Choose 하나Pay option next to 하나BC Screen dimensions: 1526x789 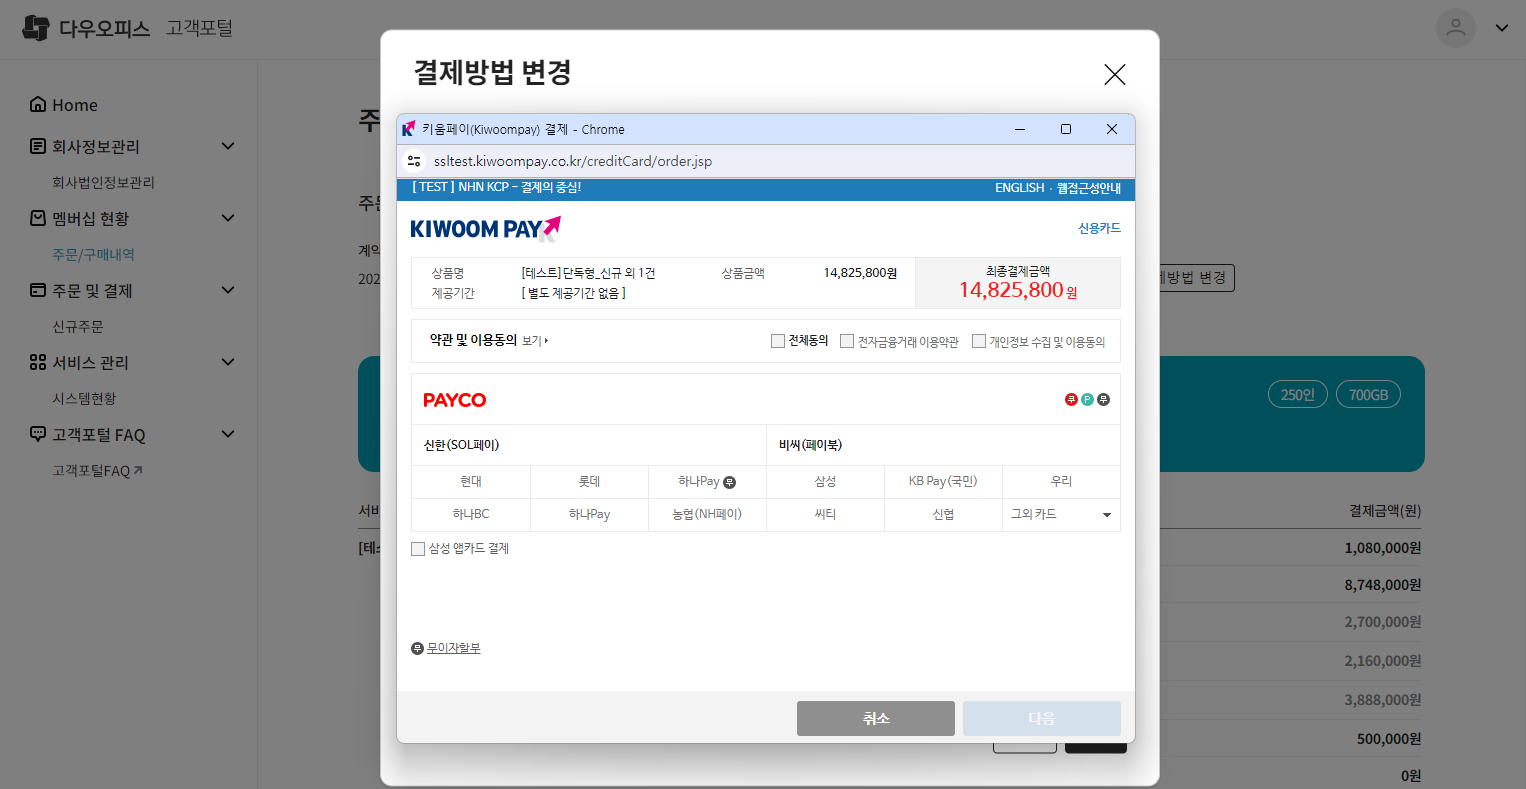tap(589, 515)
